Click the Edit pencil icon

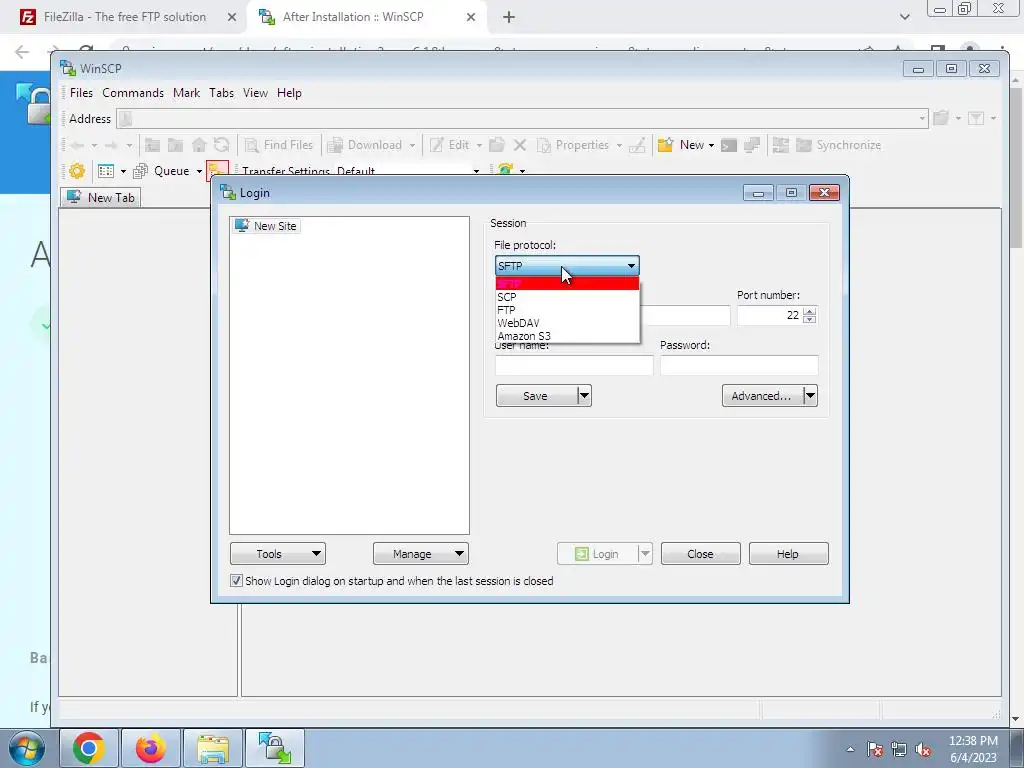(437, 145)
